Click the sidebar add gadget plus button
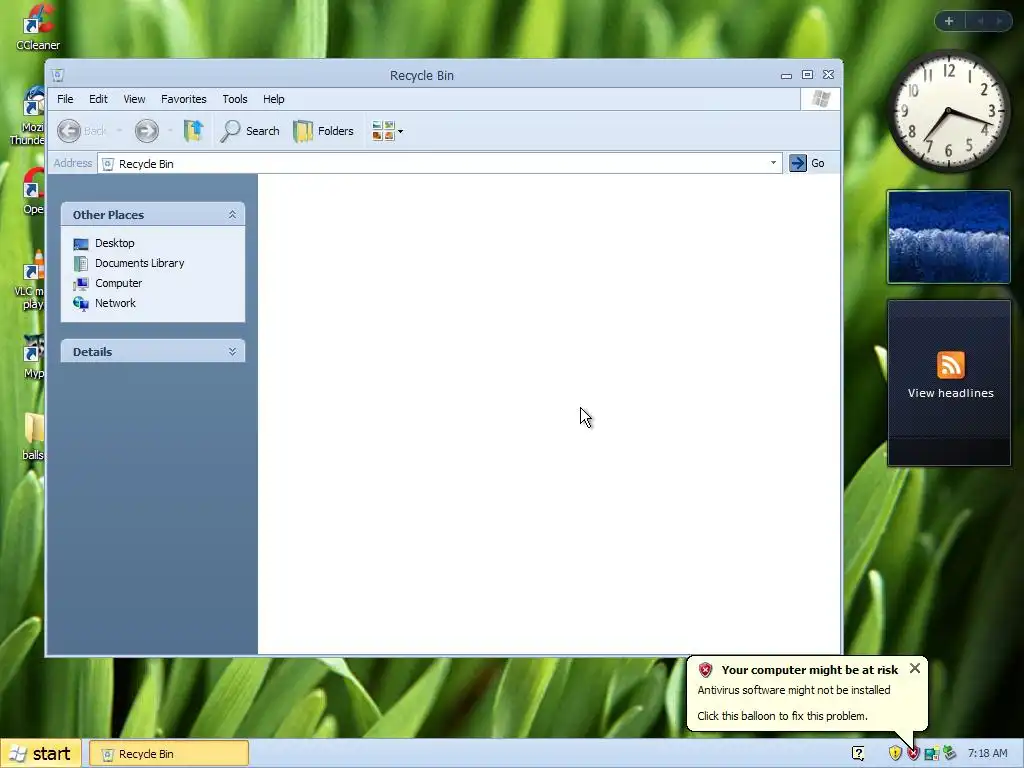 coord(949,21)
